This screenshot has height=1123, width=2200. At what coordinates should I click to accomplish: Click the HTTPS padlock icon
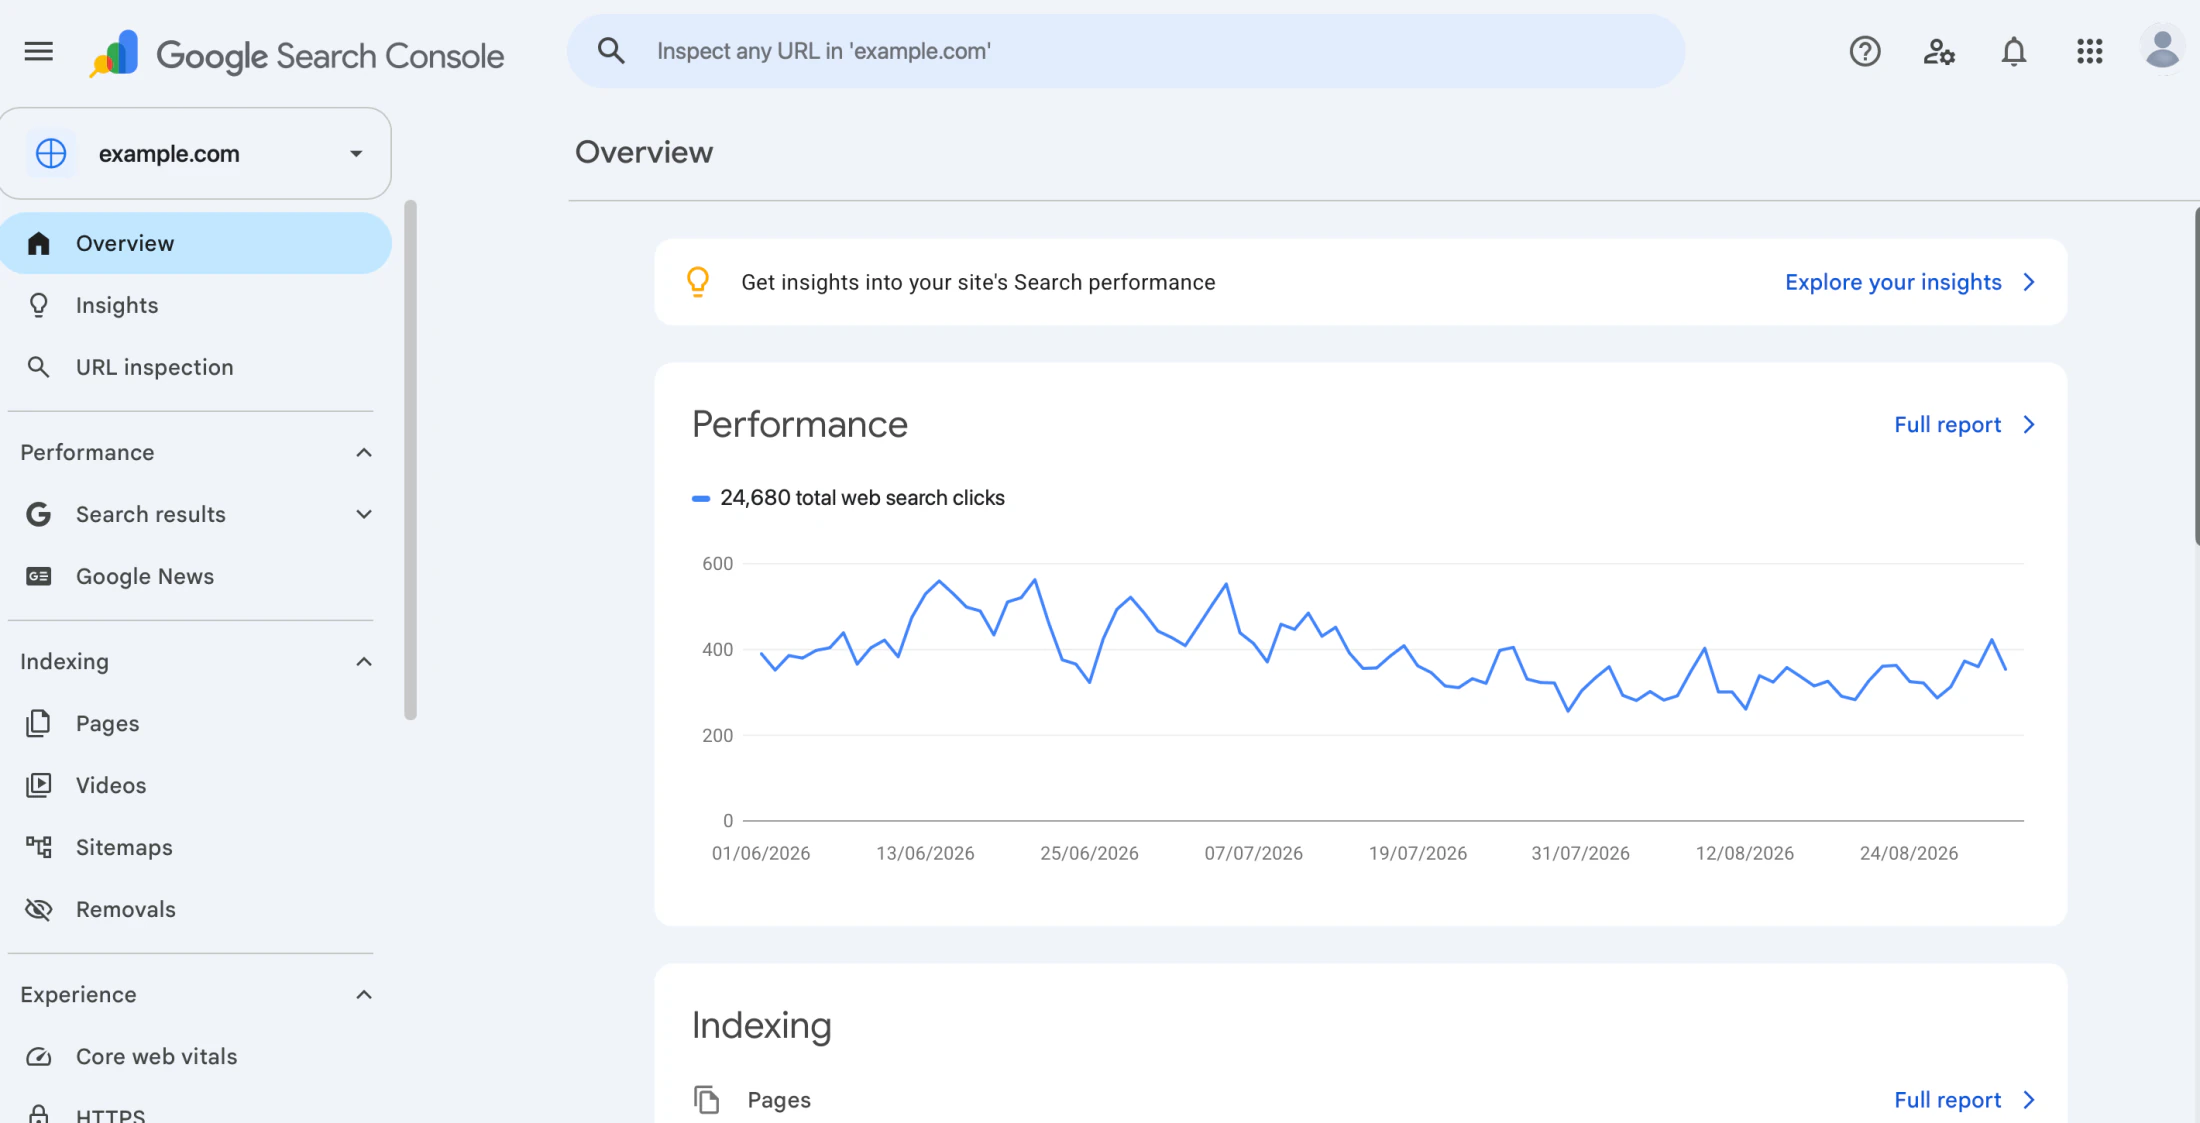[x=39, y=1113]
